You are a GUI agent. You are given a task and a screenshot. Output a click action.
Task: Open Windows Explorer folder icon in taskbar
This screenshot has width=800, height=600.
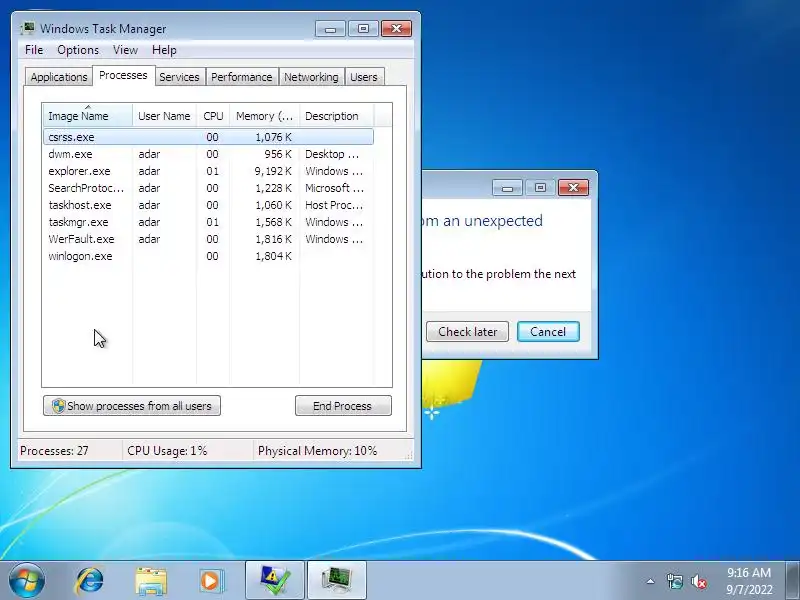click(151, 581)
